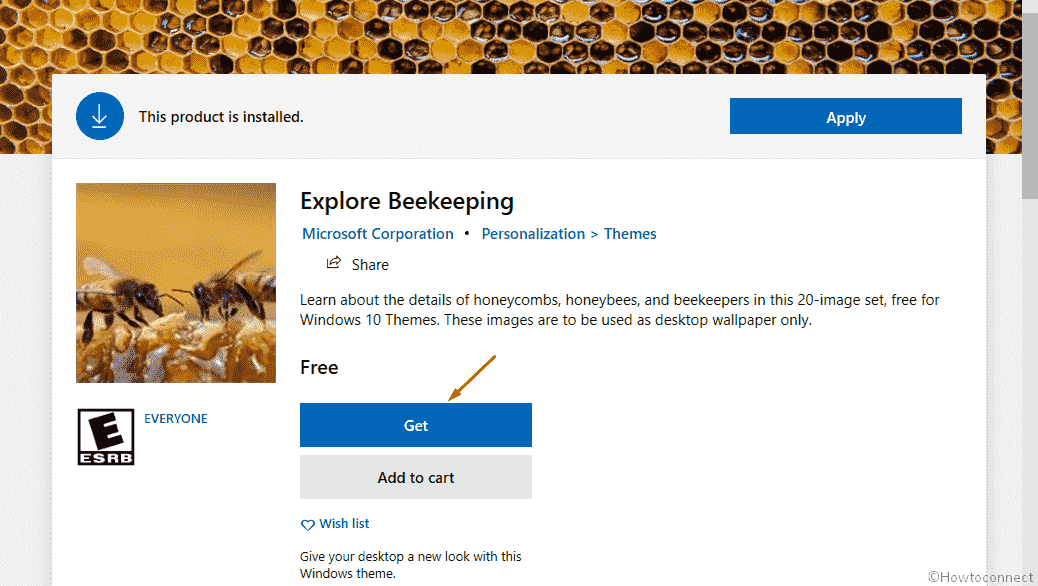Image resolution: width=1038 pixels, height=586 pixels.
Task: Open the EVERYONE rating link
Action: [175, 418]
